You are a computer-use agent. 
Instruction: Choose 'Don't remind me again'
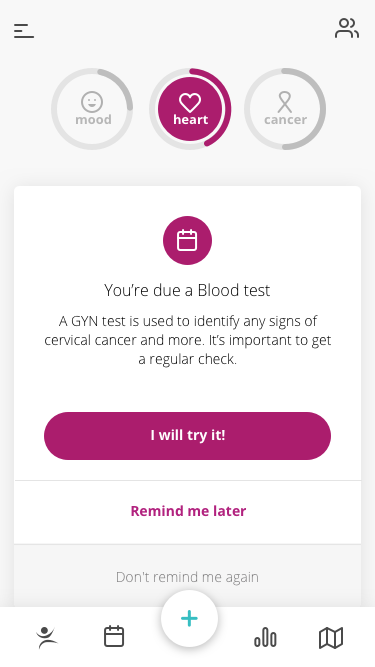188,577
